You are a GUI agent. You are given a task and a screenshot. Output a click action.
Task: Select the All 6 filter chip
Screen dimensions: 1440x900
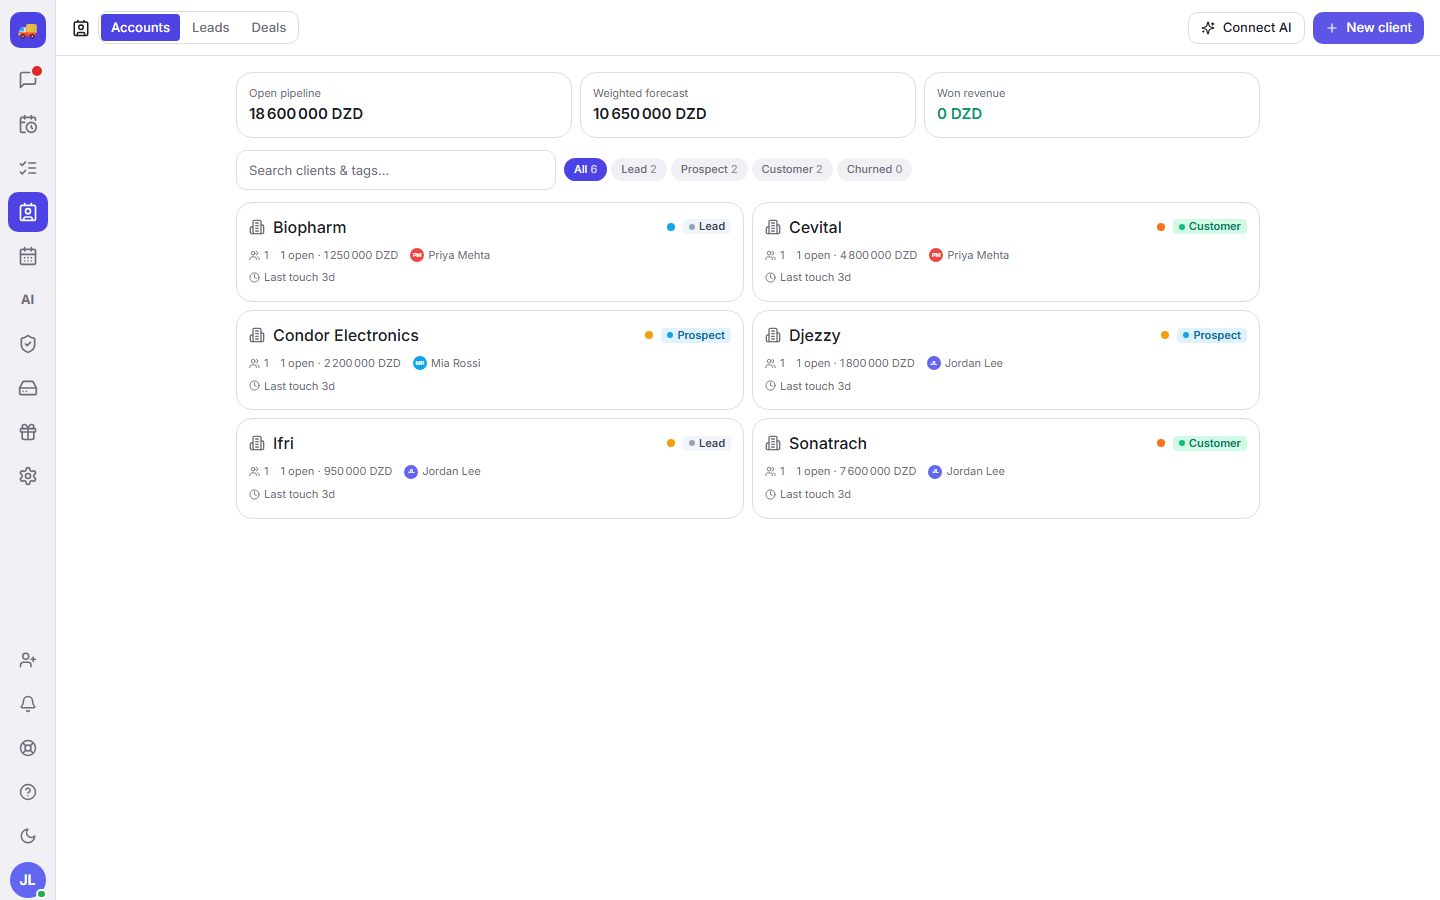point(585,170)
